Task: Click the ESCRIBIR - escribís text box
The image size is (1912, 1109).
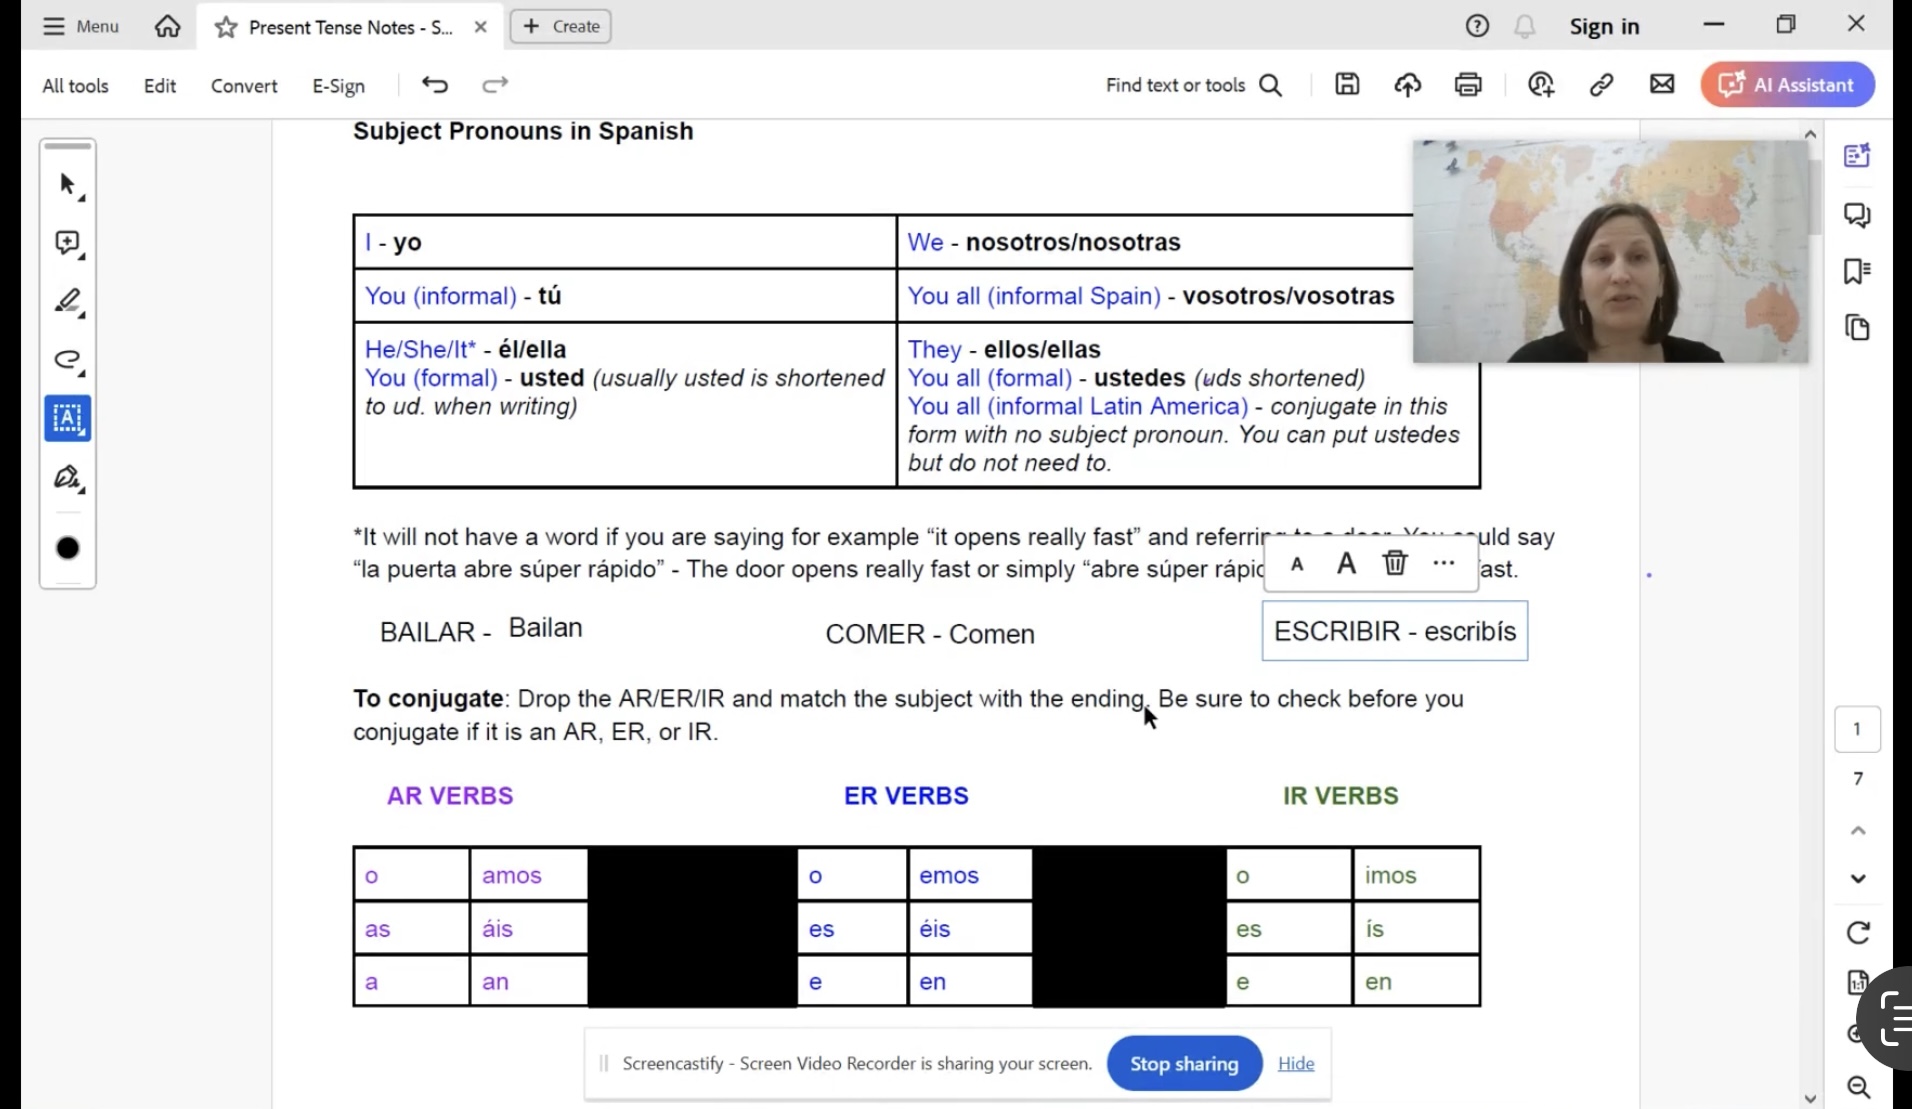Action: click(x=1395, y=631)
